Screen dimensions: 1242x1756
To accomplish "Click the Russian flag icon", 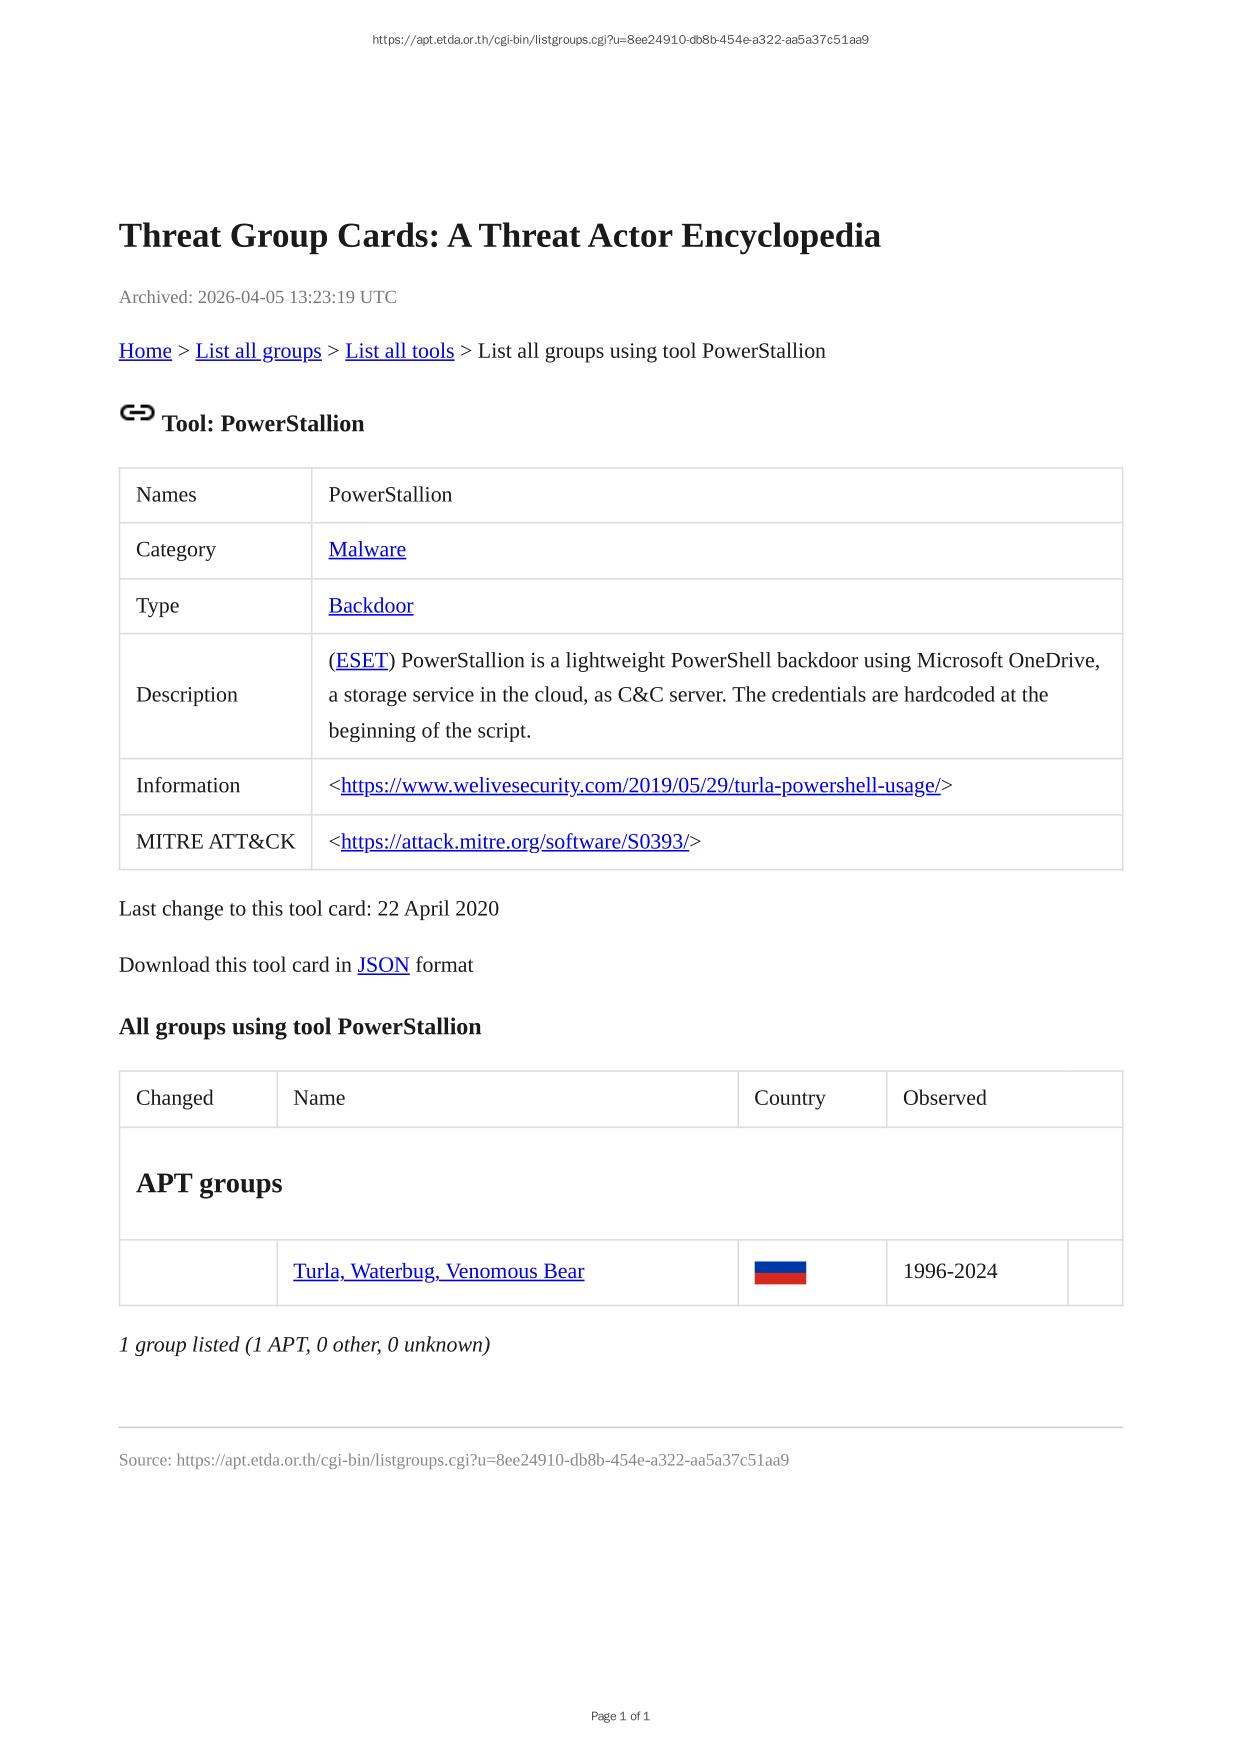I will click(780, 1272).
